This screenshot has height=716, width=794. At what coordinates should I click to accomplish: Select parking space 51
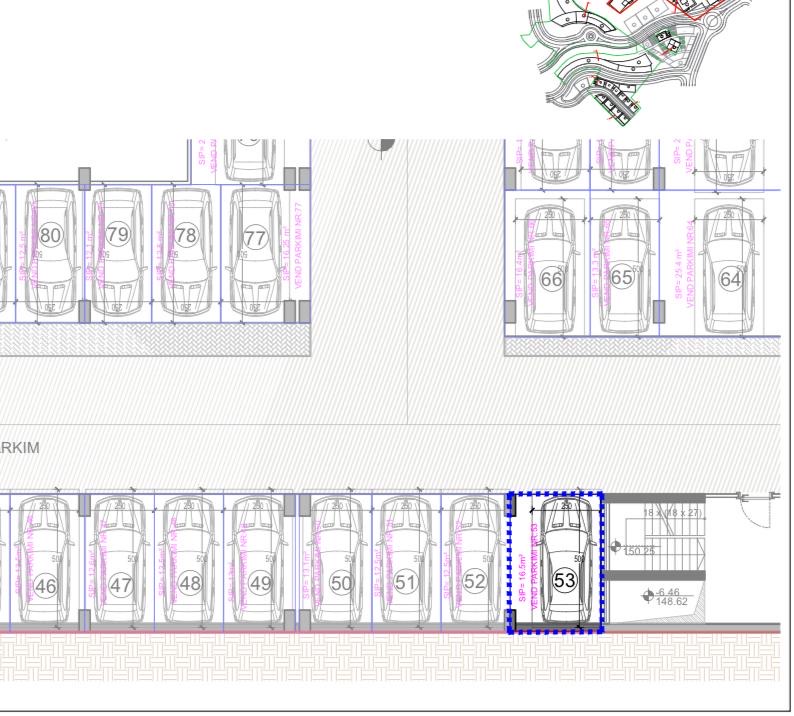coord(405,583)
